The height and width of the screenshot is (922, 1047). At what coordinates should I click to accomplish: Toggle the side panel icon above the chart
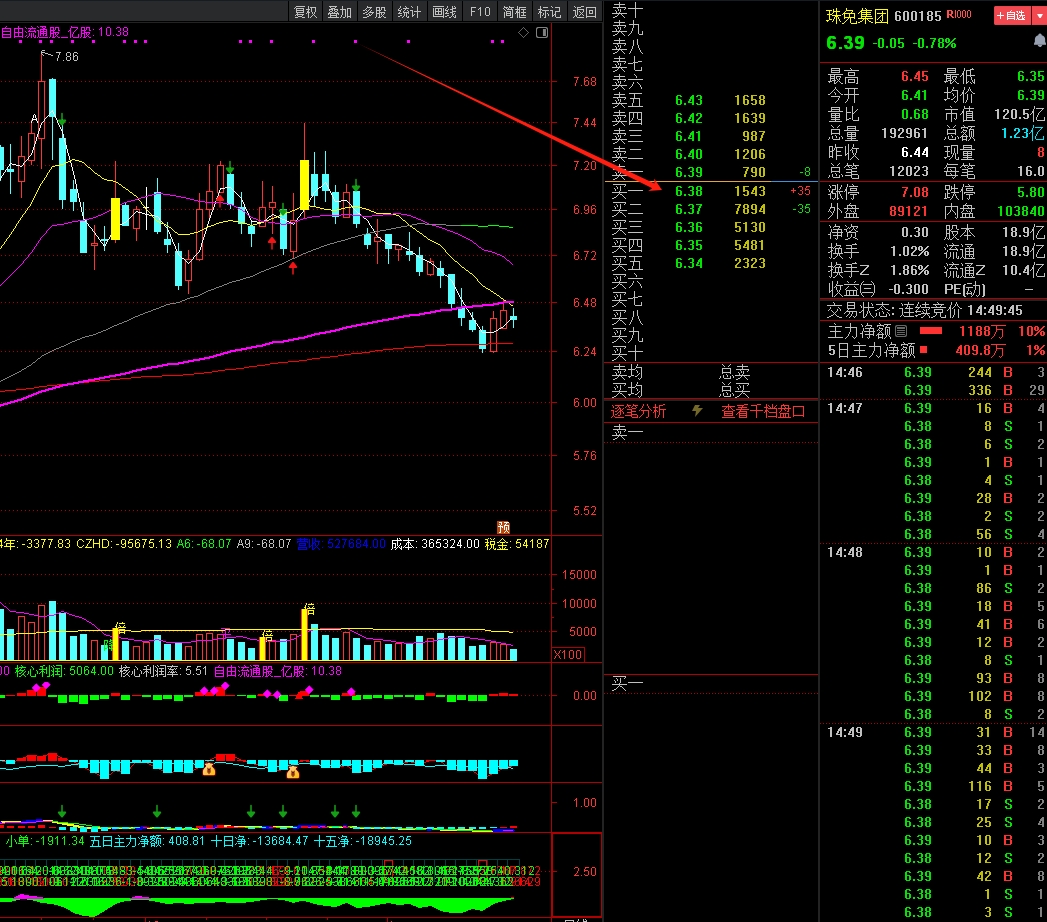pyautogui.click(x=542, y=32)
